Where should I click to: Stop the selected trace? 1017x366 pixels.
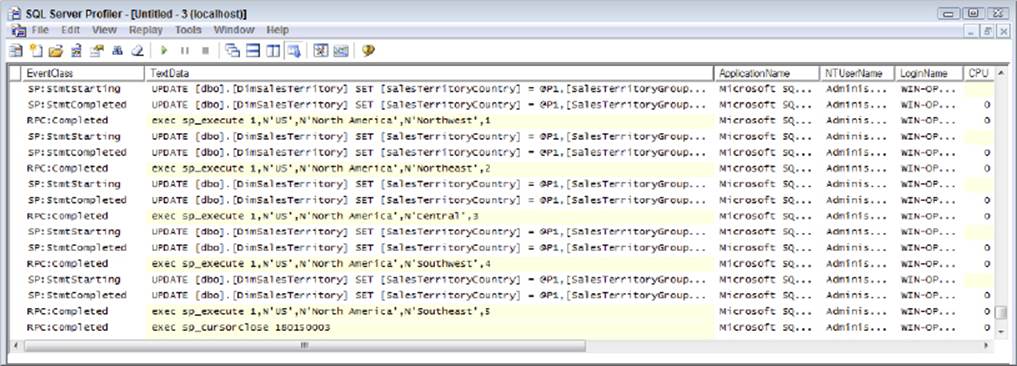pos(205,51)
